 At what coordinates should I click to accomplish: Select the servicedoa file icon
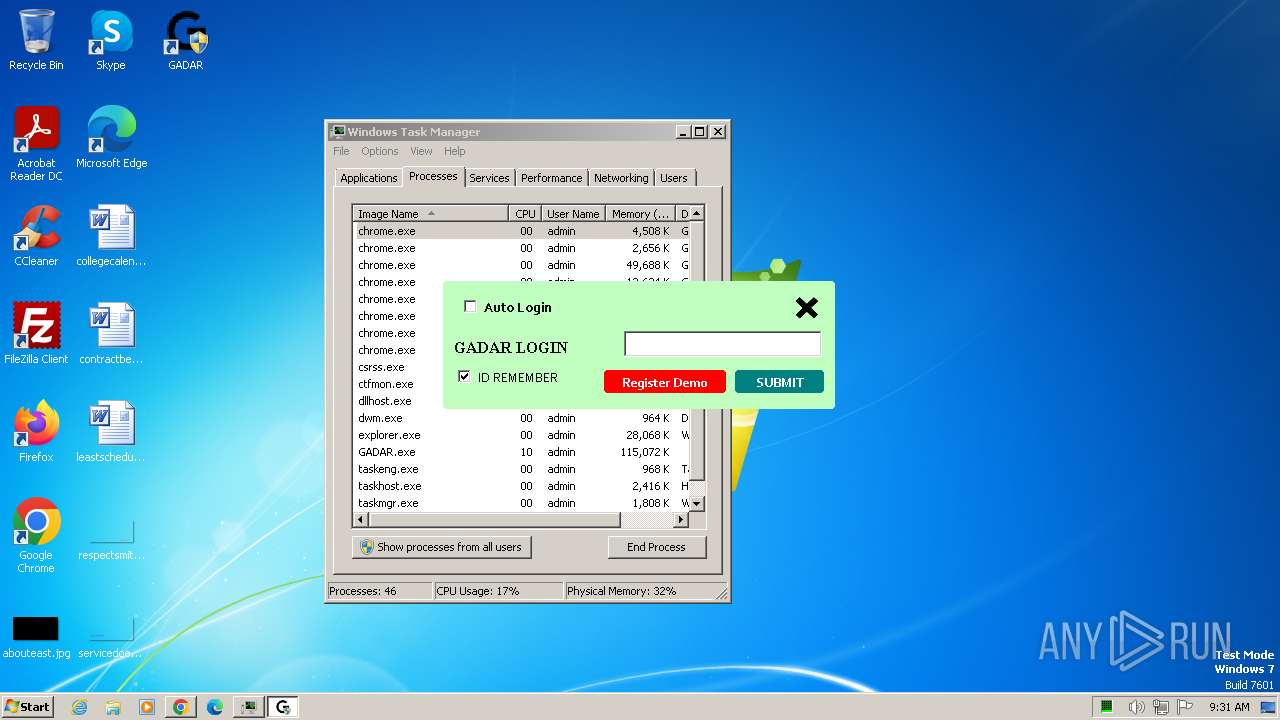(x=111, y=637)
